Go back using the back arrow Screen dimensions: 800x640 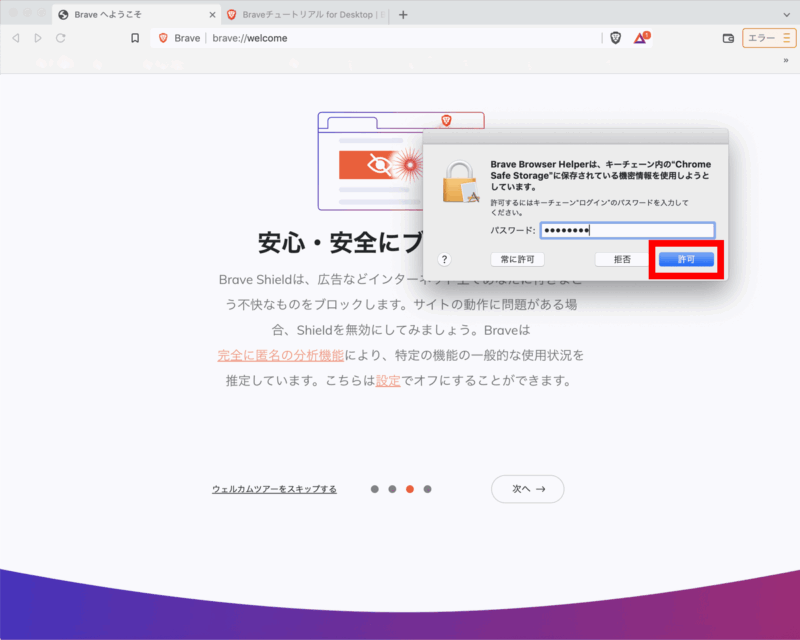pyautogui.click(x=15, y=38)
